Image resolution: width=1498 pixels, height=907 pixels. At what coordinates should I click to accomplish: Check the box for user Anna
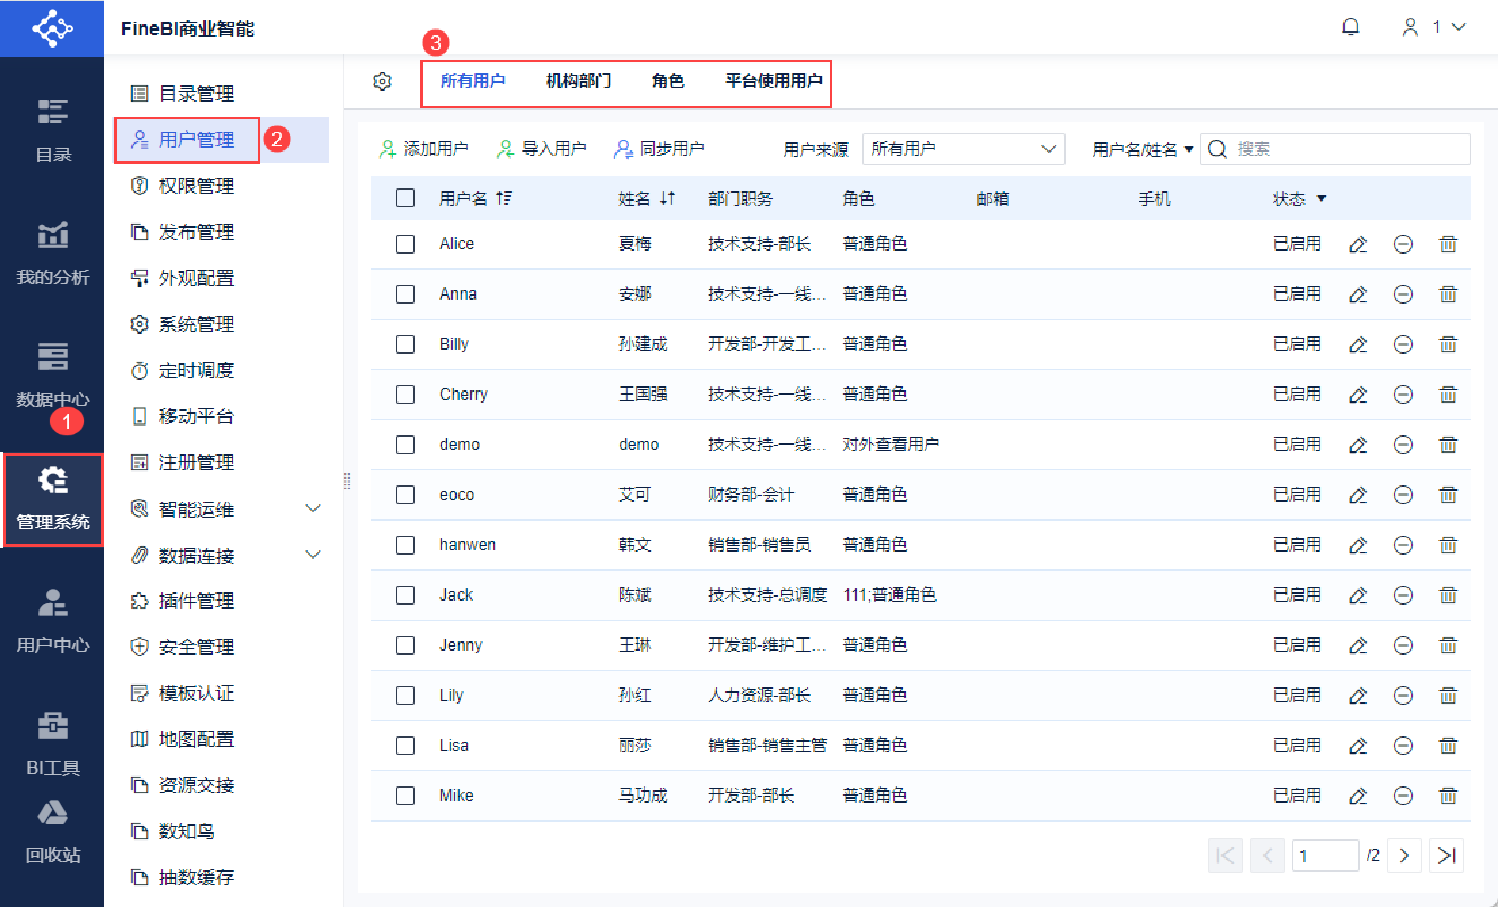pos(405,294)
